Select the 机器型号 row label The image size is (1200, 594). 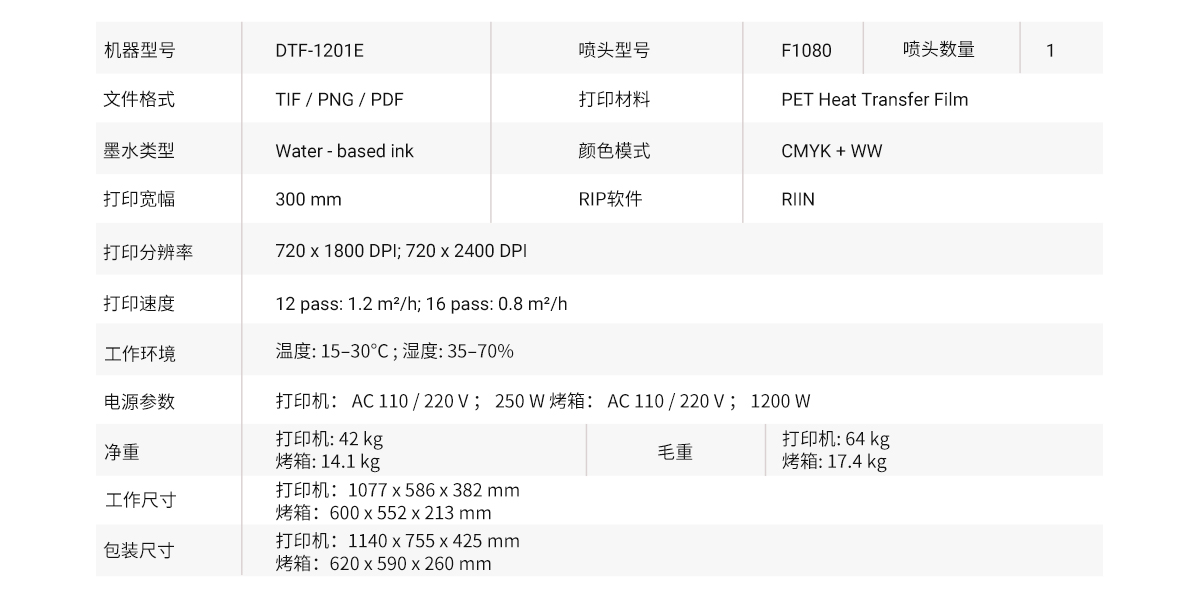point(139,50)
